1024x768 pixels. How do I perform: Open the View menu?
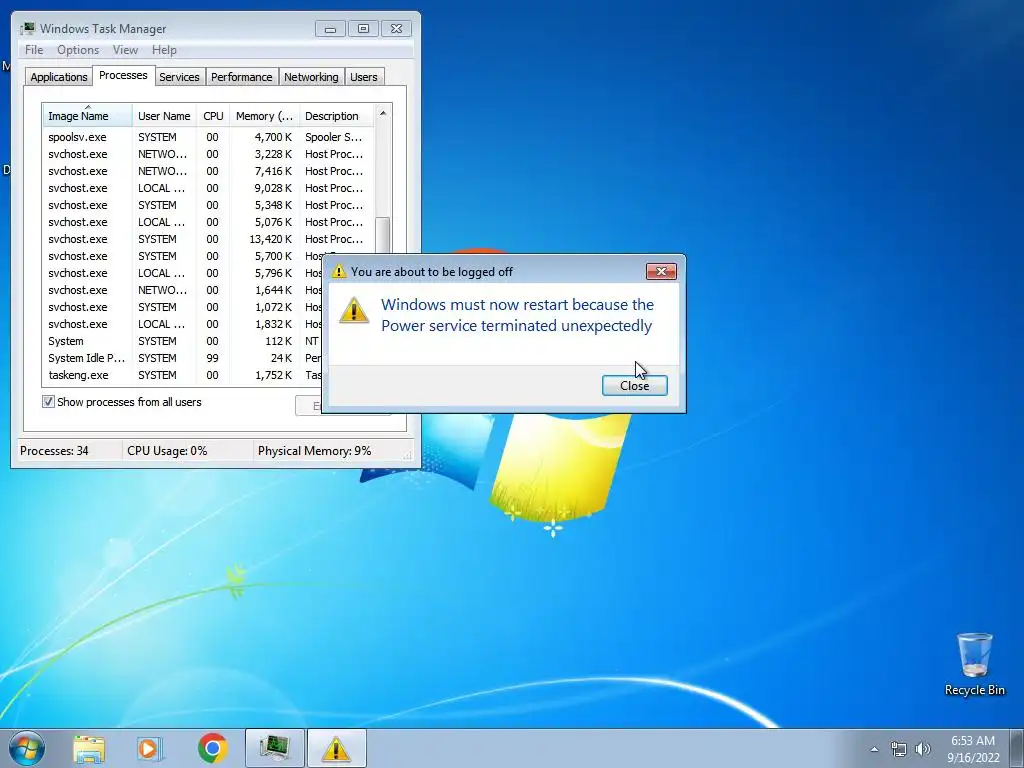(x=125, y=50)
